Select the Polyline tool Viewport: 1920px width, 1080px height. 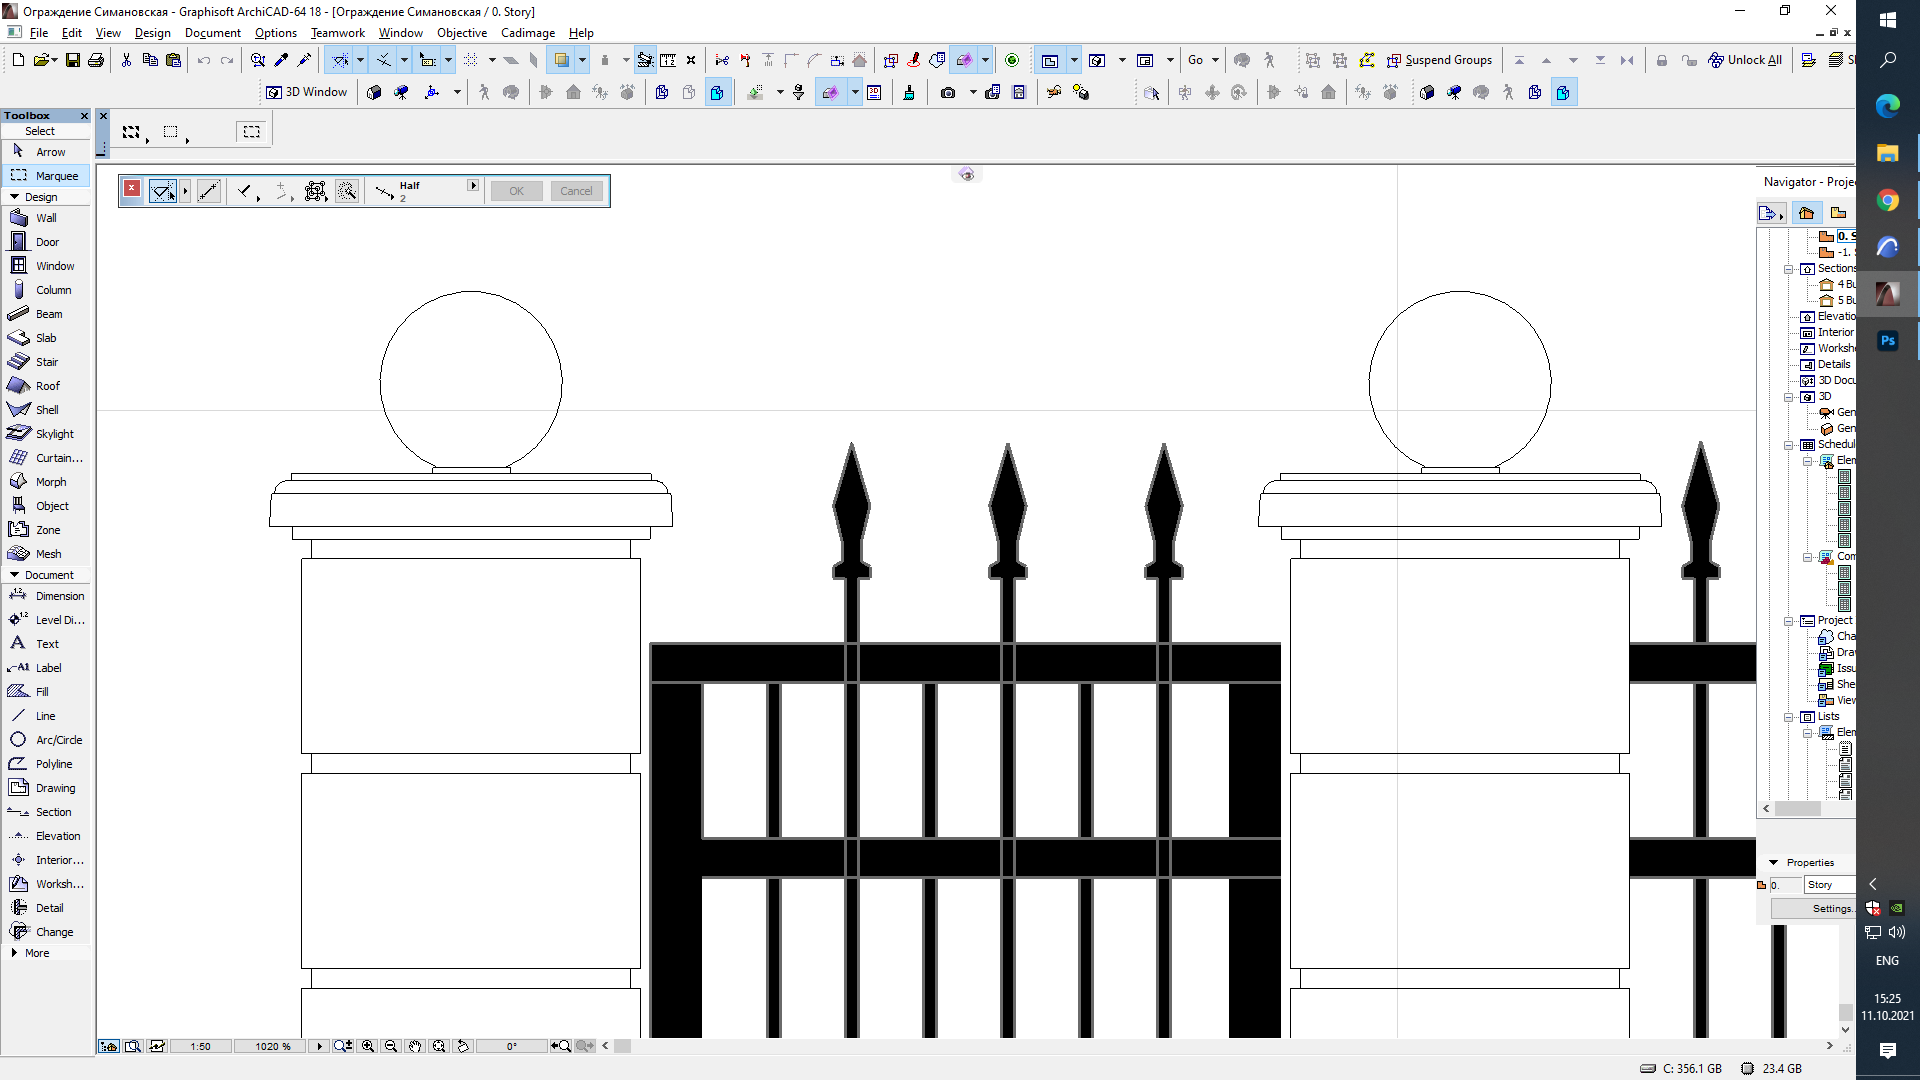pos(46,764)
